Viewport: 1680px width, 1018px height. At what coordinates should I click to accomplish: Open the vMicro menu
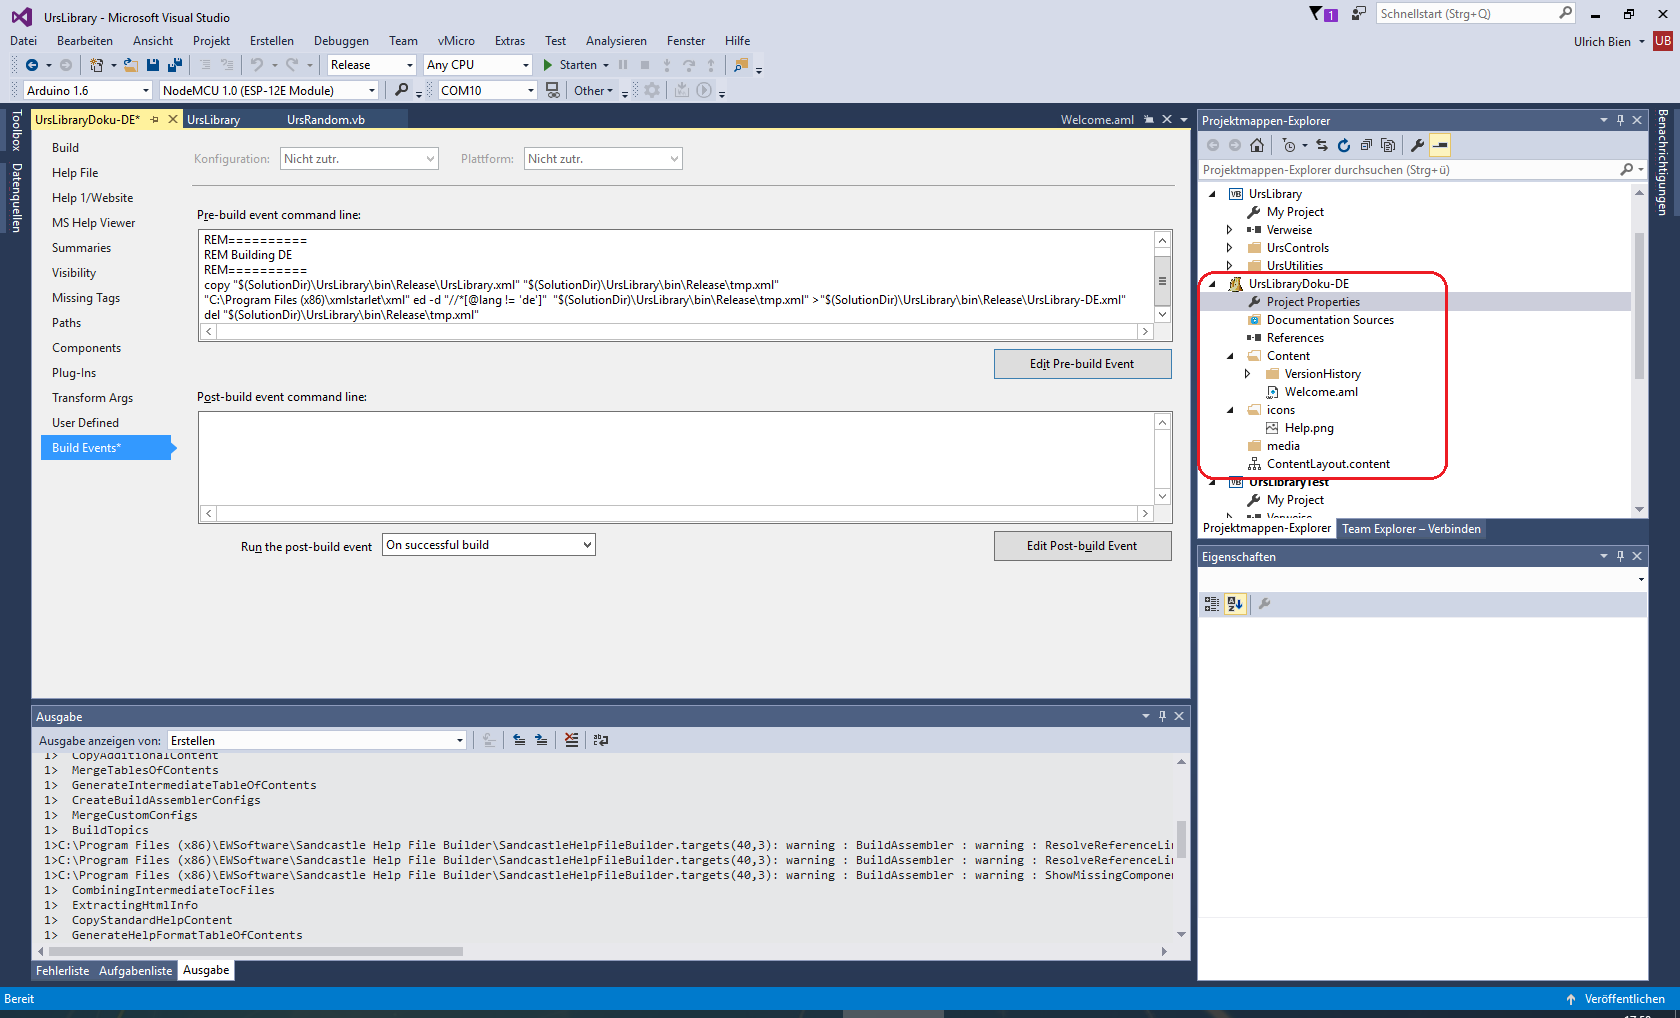[456, 41]
